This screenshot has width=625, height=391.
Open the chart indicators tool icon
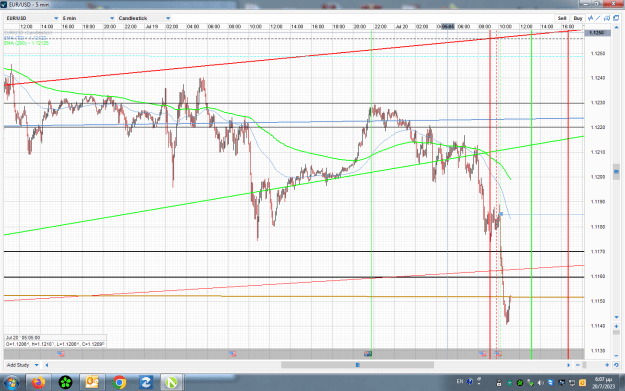pos(590,18)
